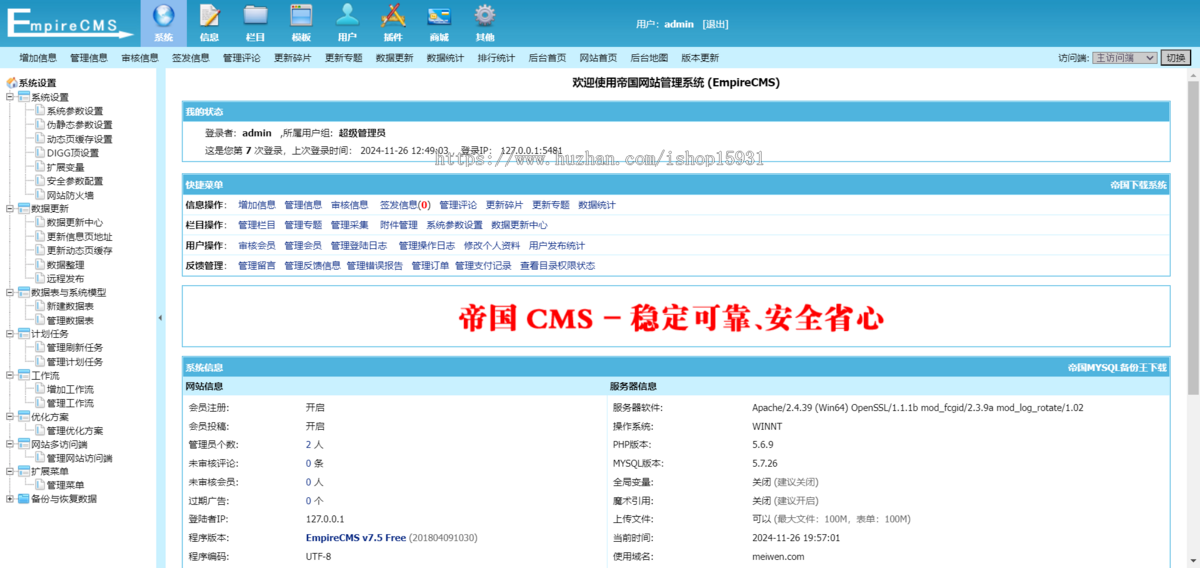This screenshot has height=568, width=1200.
Task: Click page icon beside 数据更新中心
Action: pyautogui.click(x=40, y=223)
